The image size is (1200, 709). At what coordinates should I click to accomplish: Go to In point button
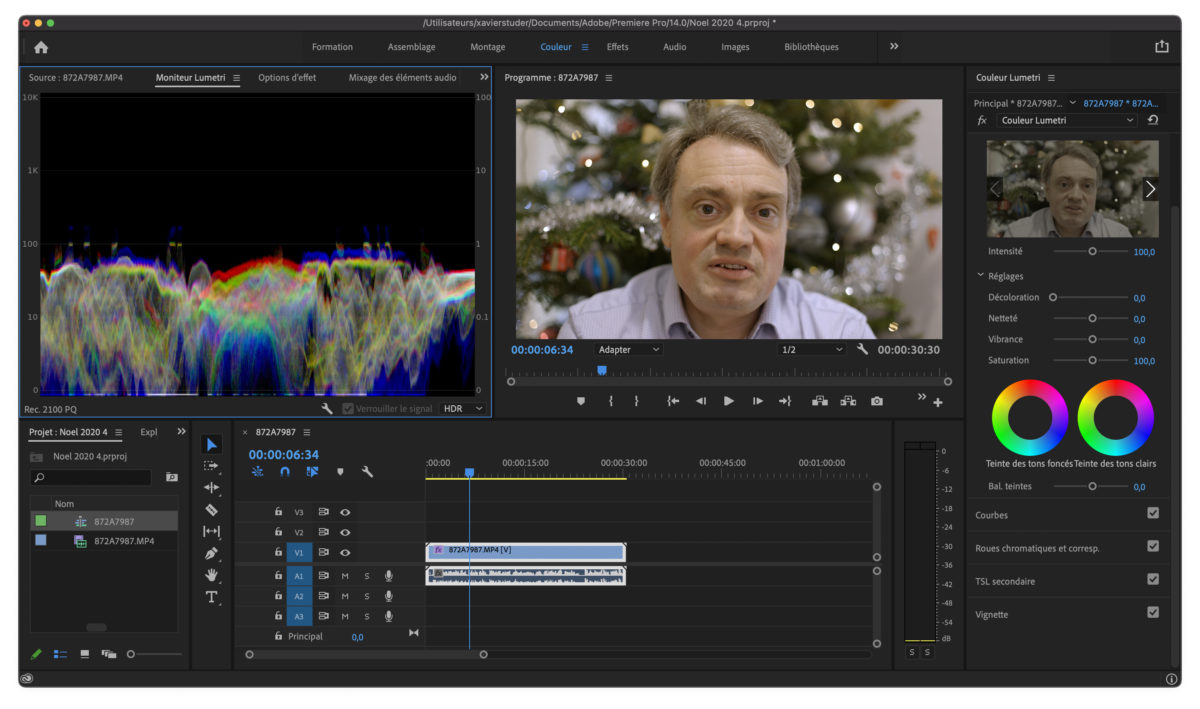pos(674,401)
